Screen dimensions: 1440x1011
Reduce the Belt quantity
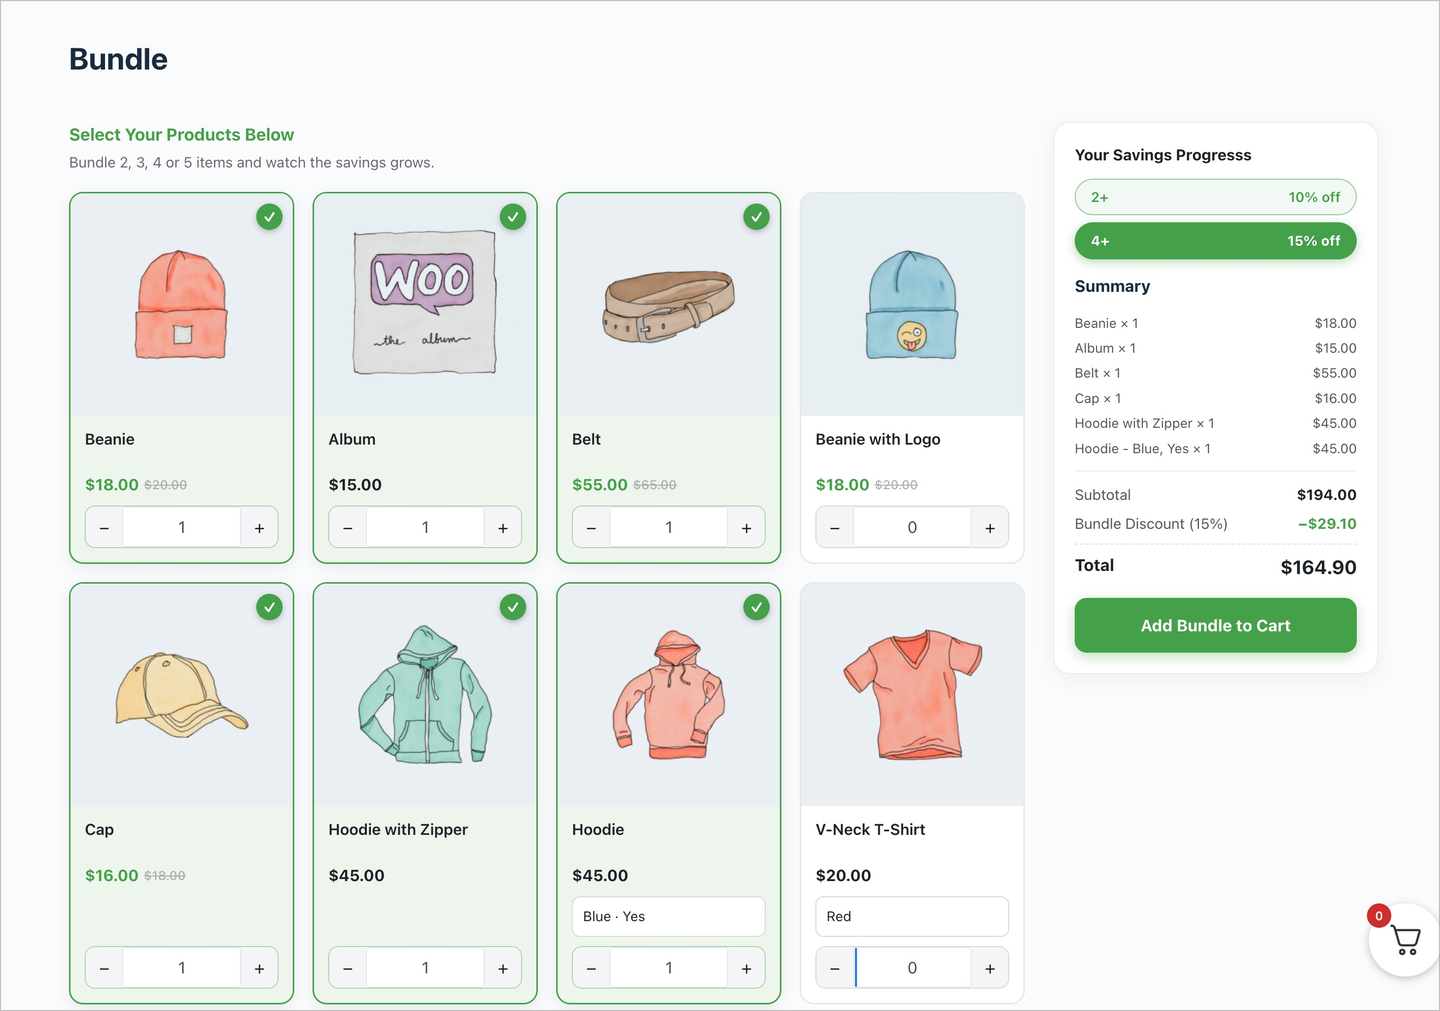[x=591, y=528]
